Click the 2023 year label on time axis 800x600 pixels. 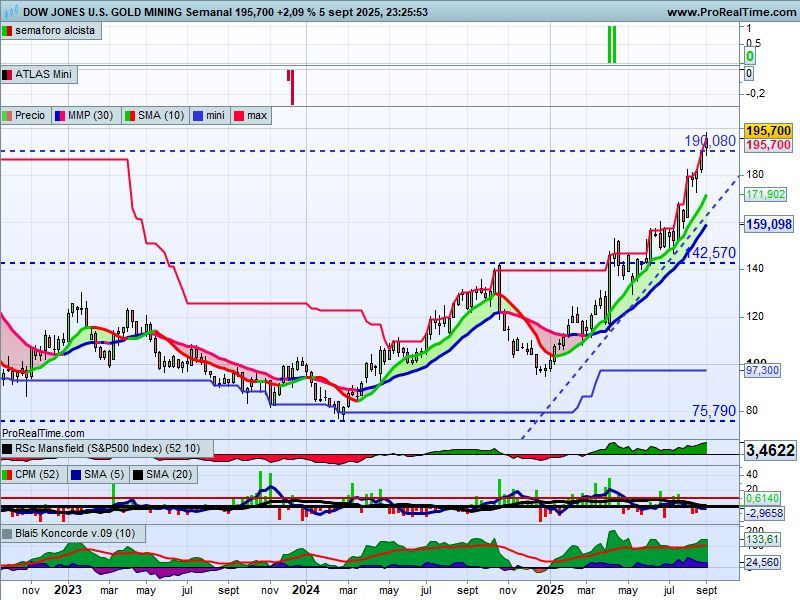coord(68,590)
